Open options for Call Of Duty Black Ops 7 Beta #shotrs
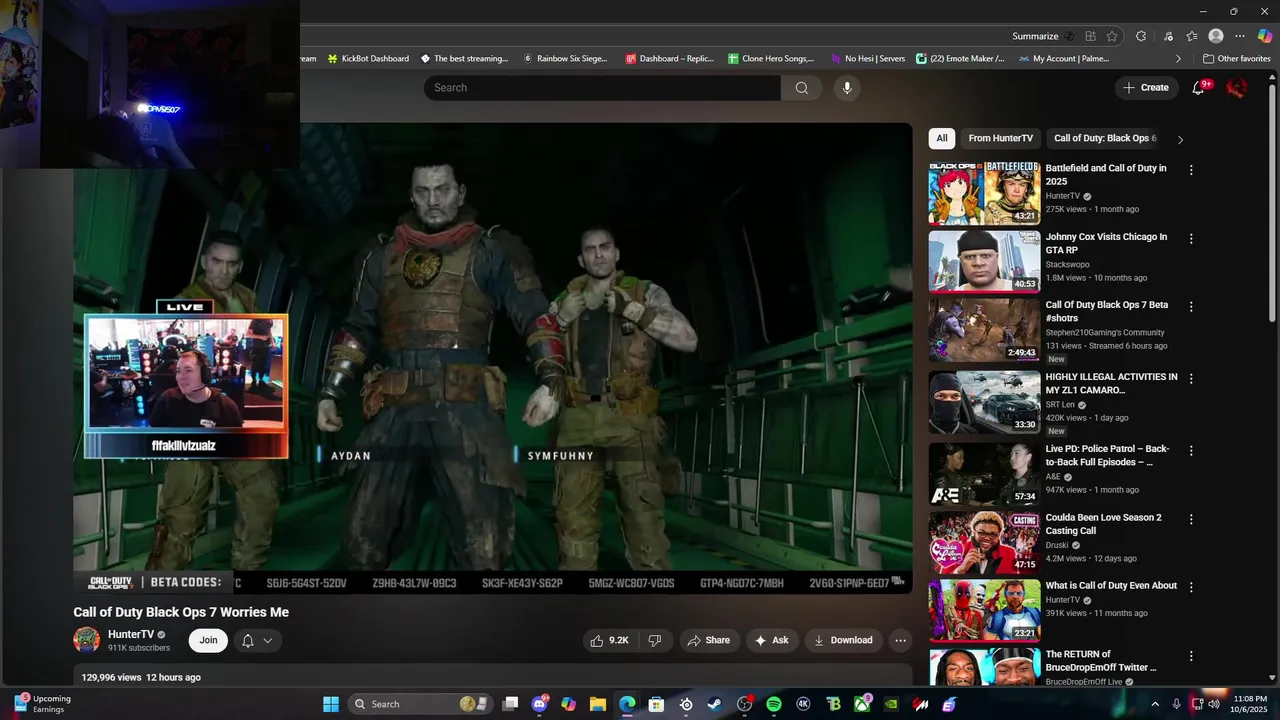This screenshot has width=1280, height=720. [1191, 307]
